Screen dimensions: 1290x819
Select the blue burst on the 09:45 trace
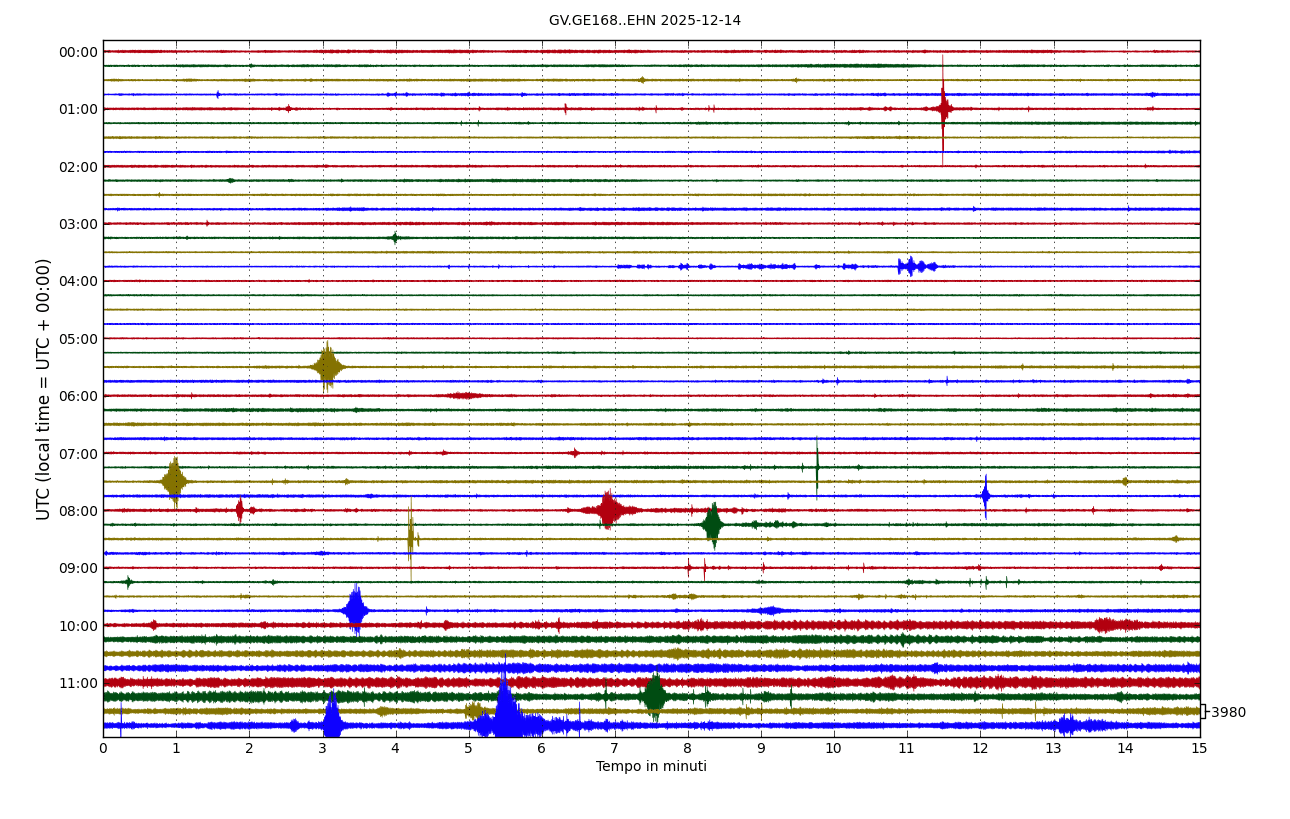click(355, 610)
